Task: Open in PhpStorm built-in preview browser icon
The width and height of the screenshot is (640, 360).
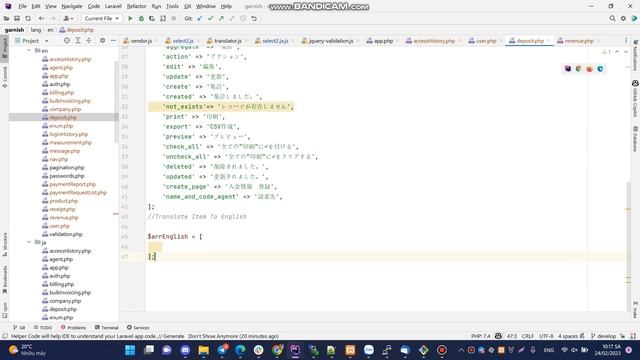Action: point(568,69)
